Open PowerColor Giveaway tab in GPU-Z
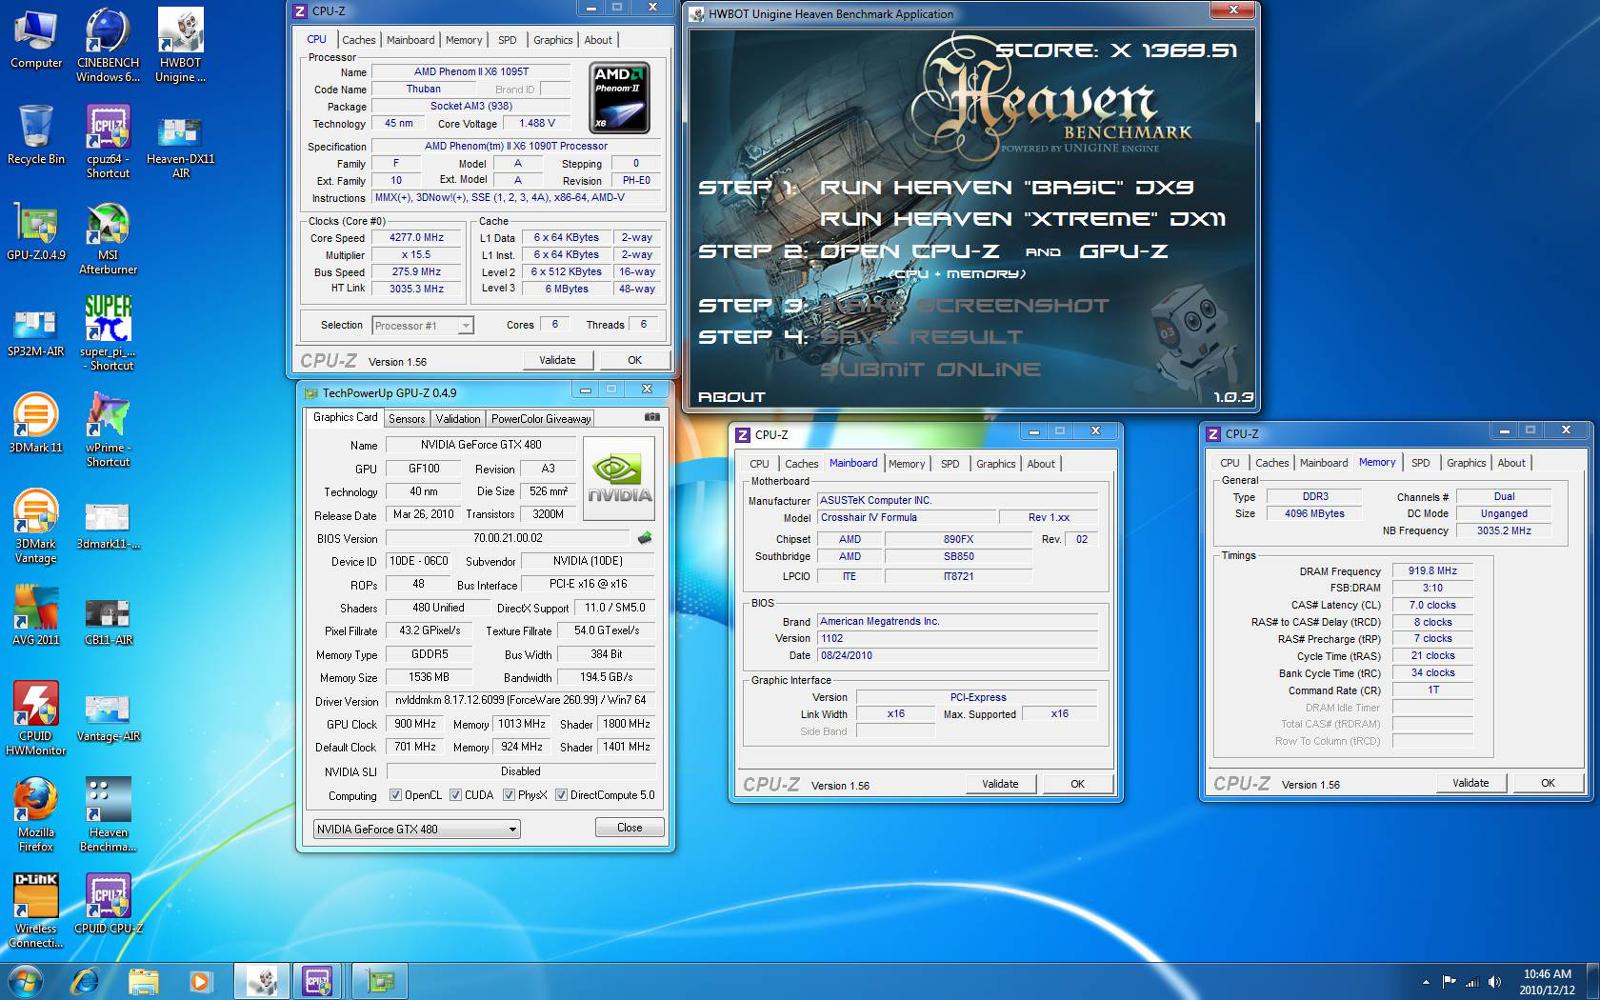The width and height of the screenshot is (1600, 1000). pyautogui.click(x=541, y=419)
